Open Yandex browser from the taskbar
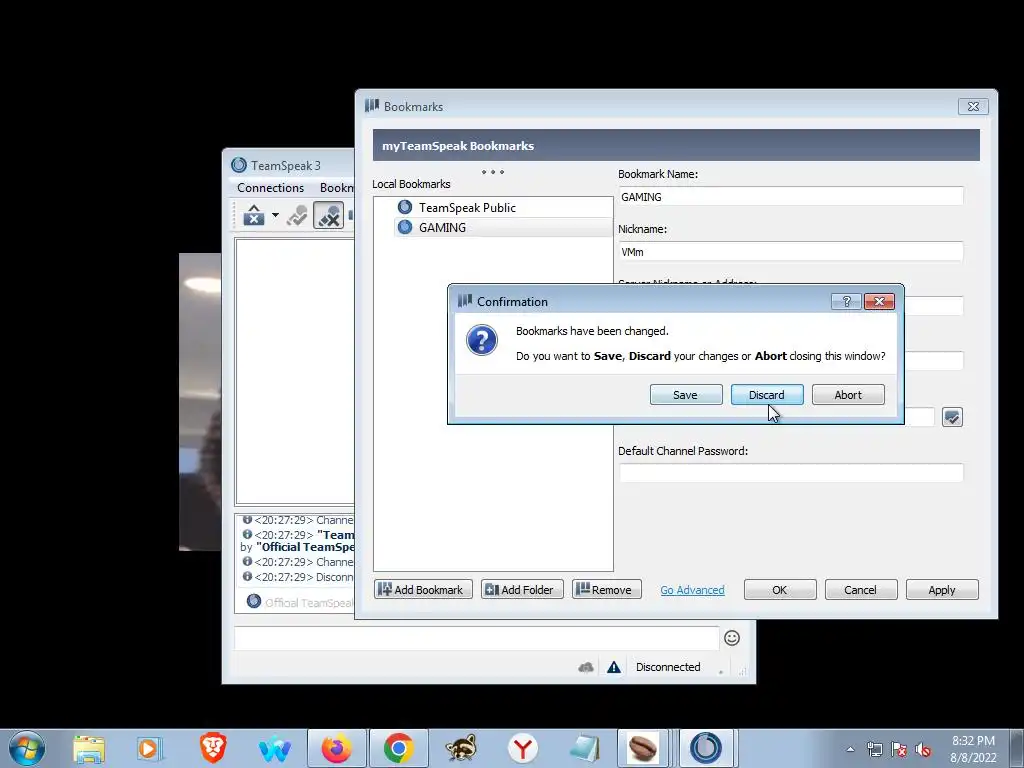 [523, 748]
